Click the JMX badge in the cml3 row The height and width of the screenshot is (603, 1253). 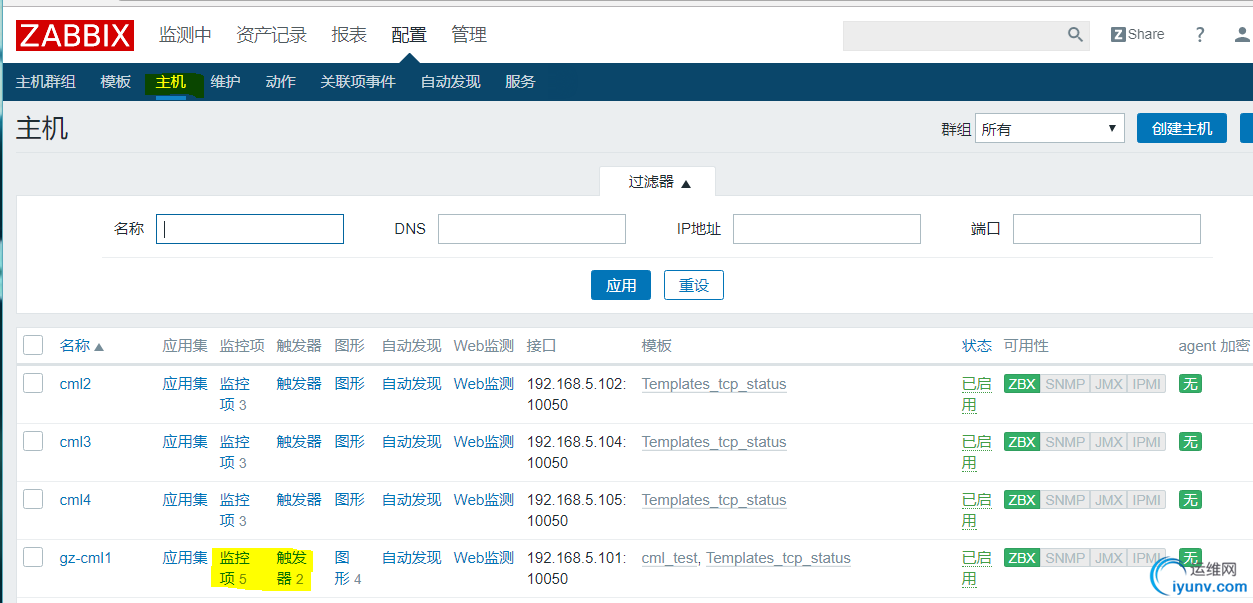tap(1108, 442)
